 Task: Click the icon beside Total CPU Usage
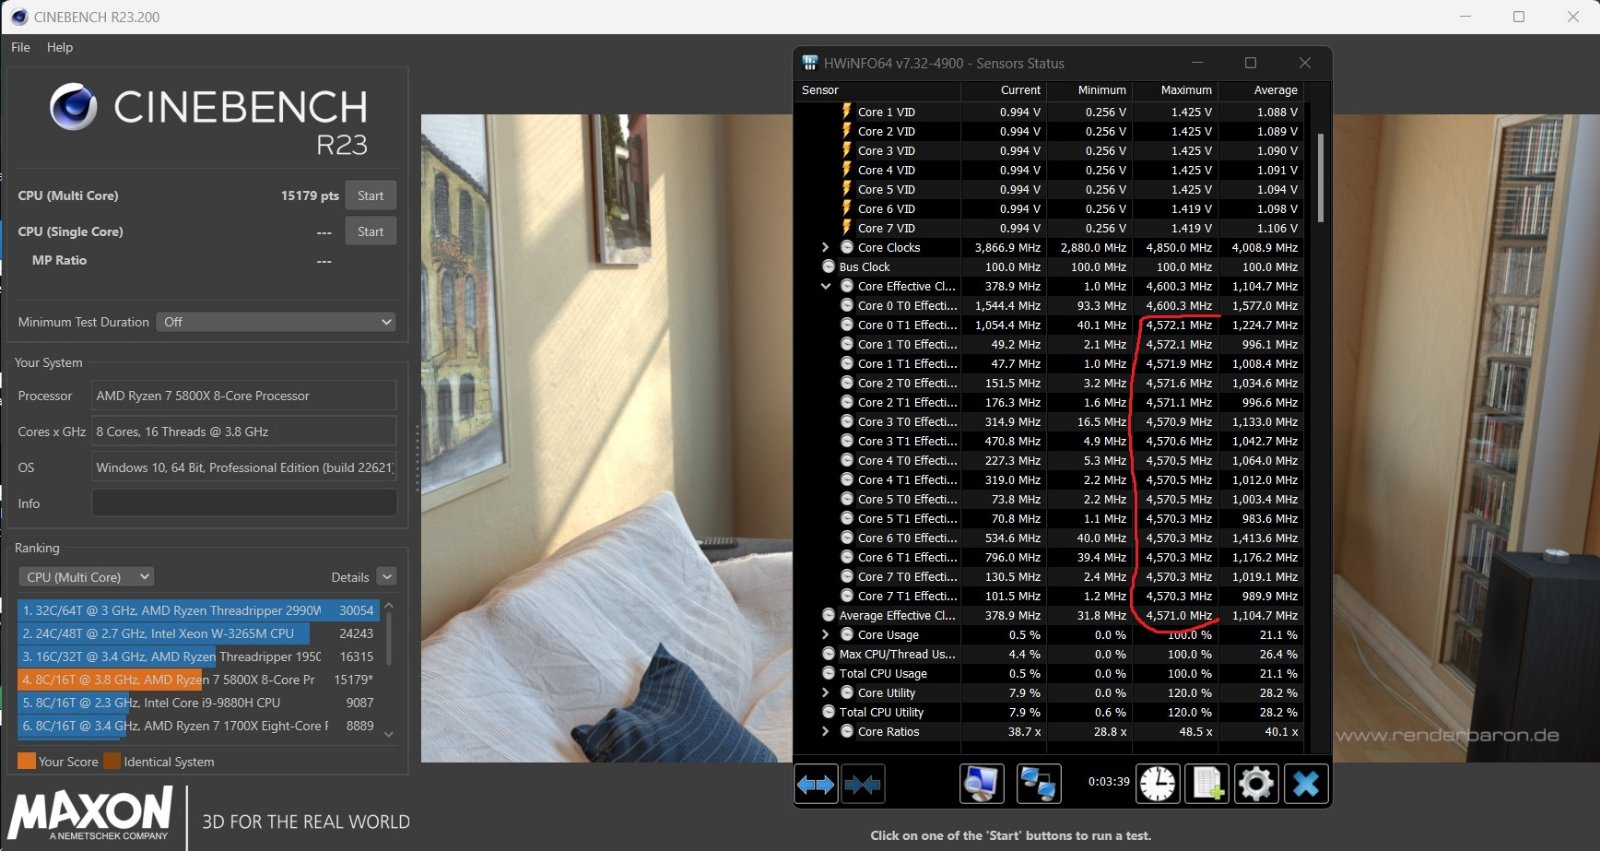828,673
